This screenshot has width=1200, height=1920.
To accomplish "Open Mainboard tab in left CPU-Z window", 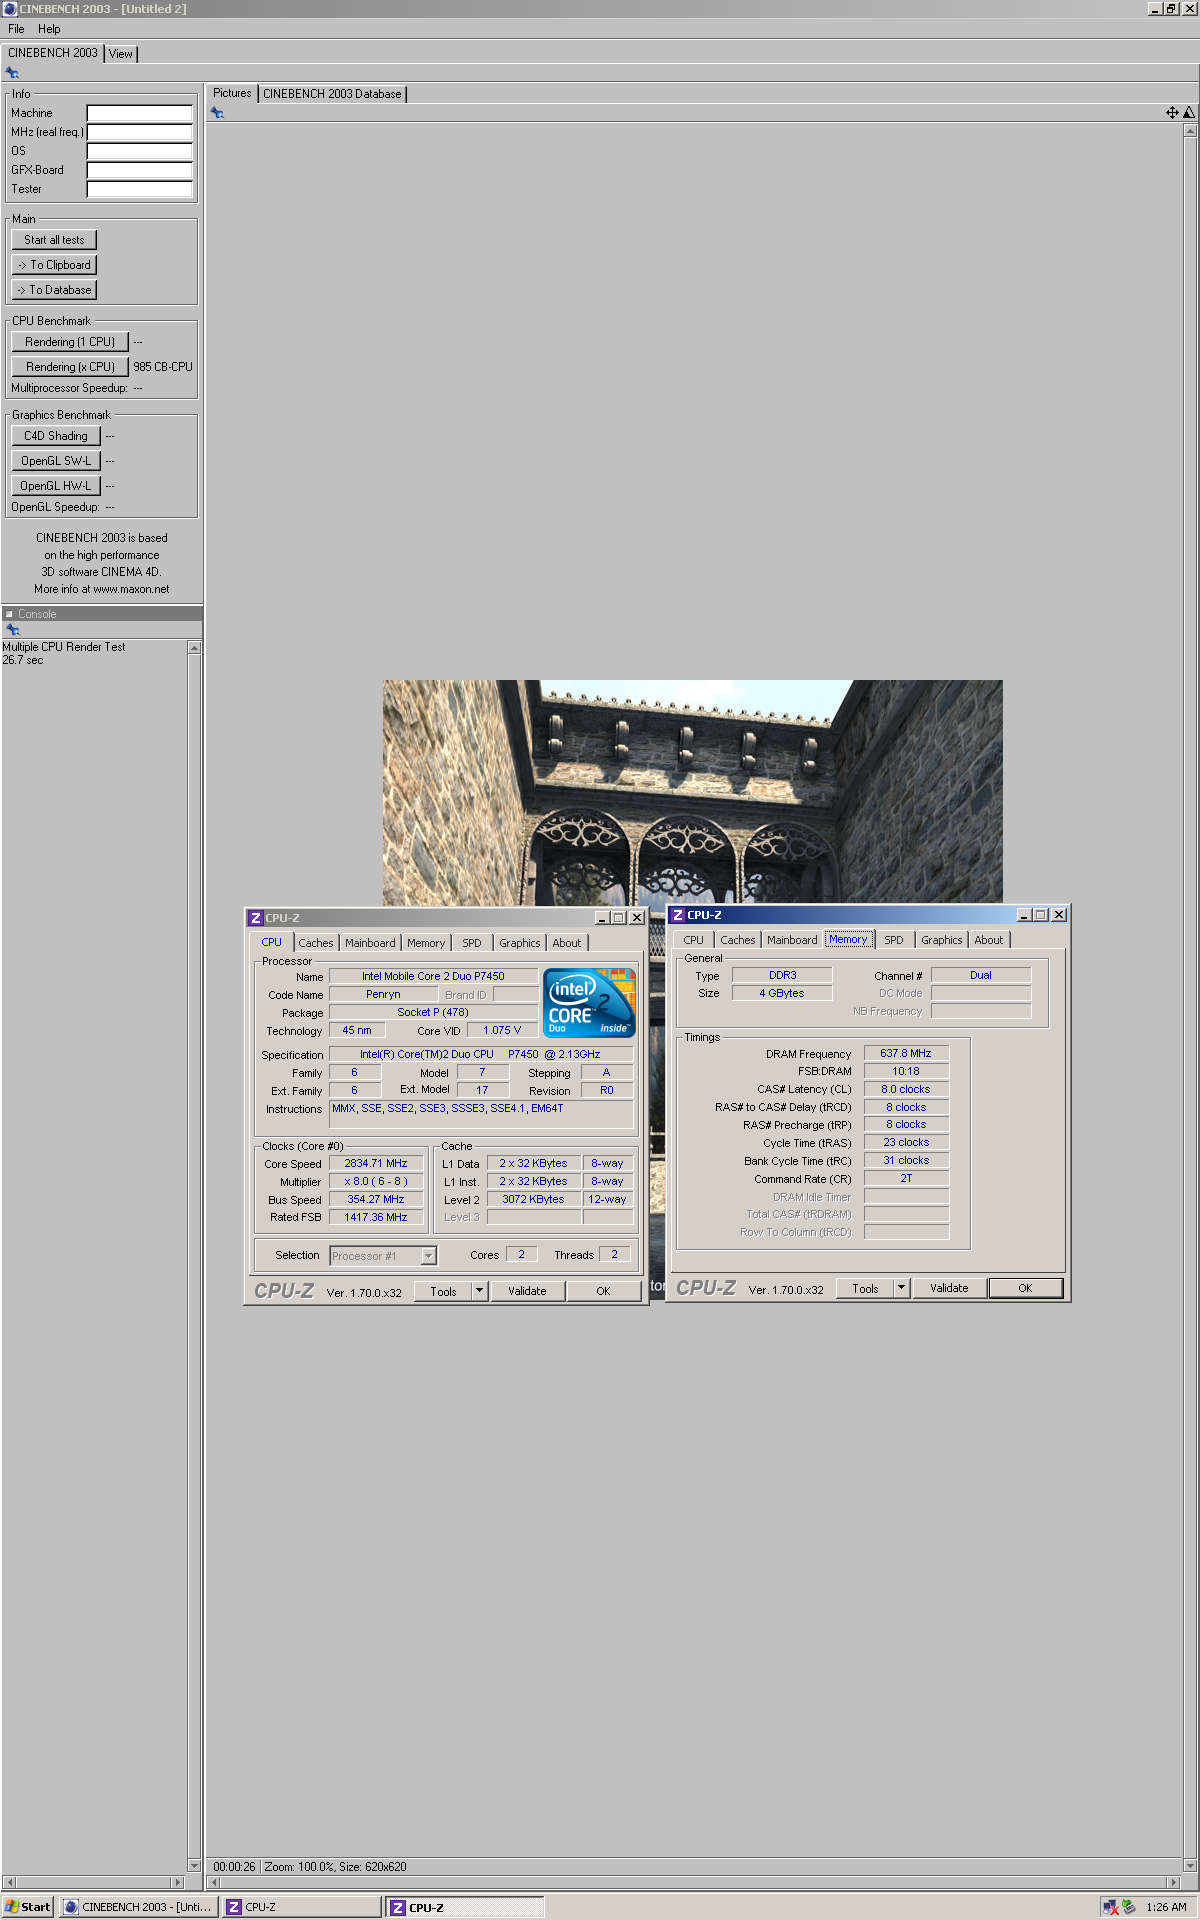I will click(x=370, y=943).
